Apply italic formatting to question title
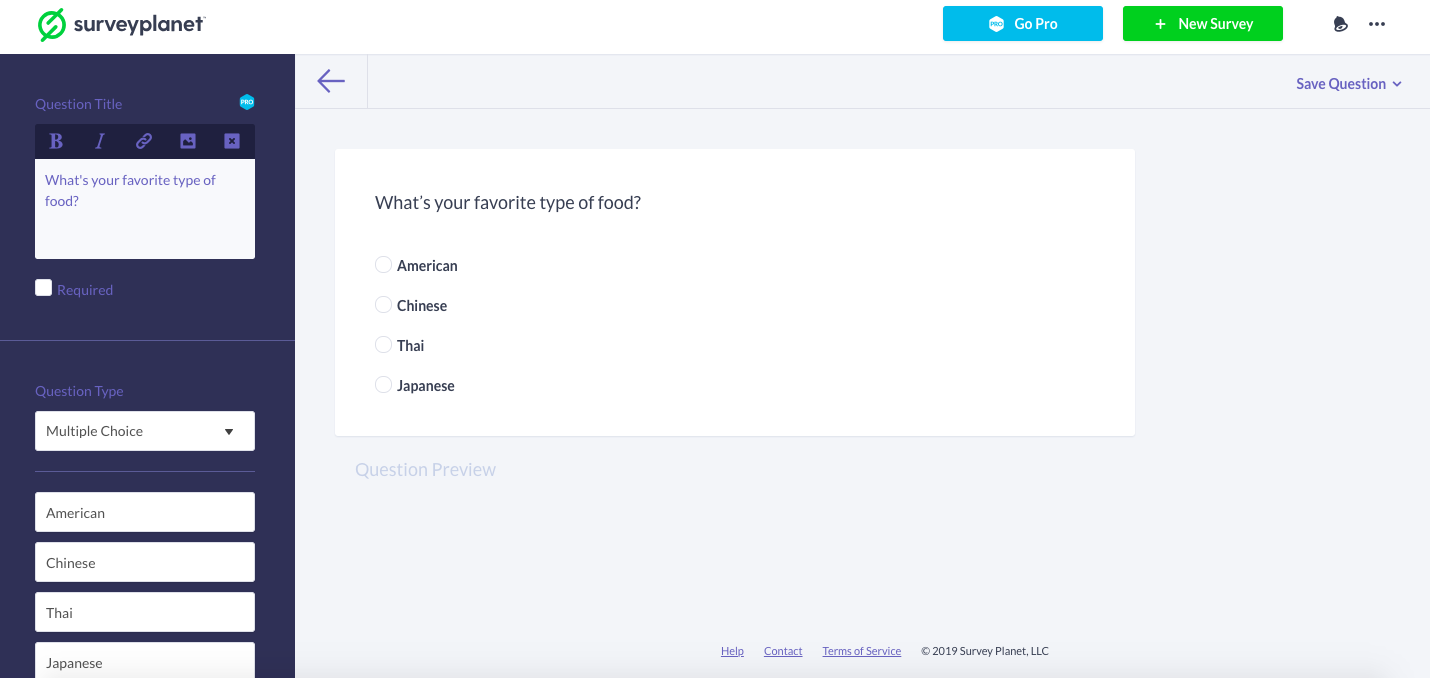This screenshot has height=678, width=1430. coord(100,141)
